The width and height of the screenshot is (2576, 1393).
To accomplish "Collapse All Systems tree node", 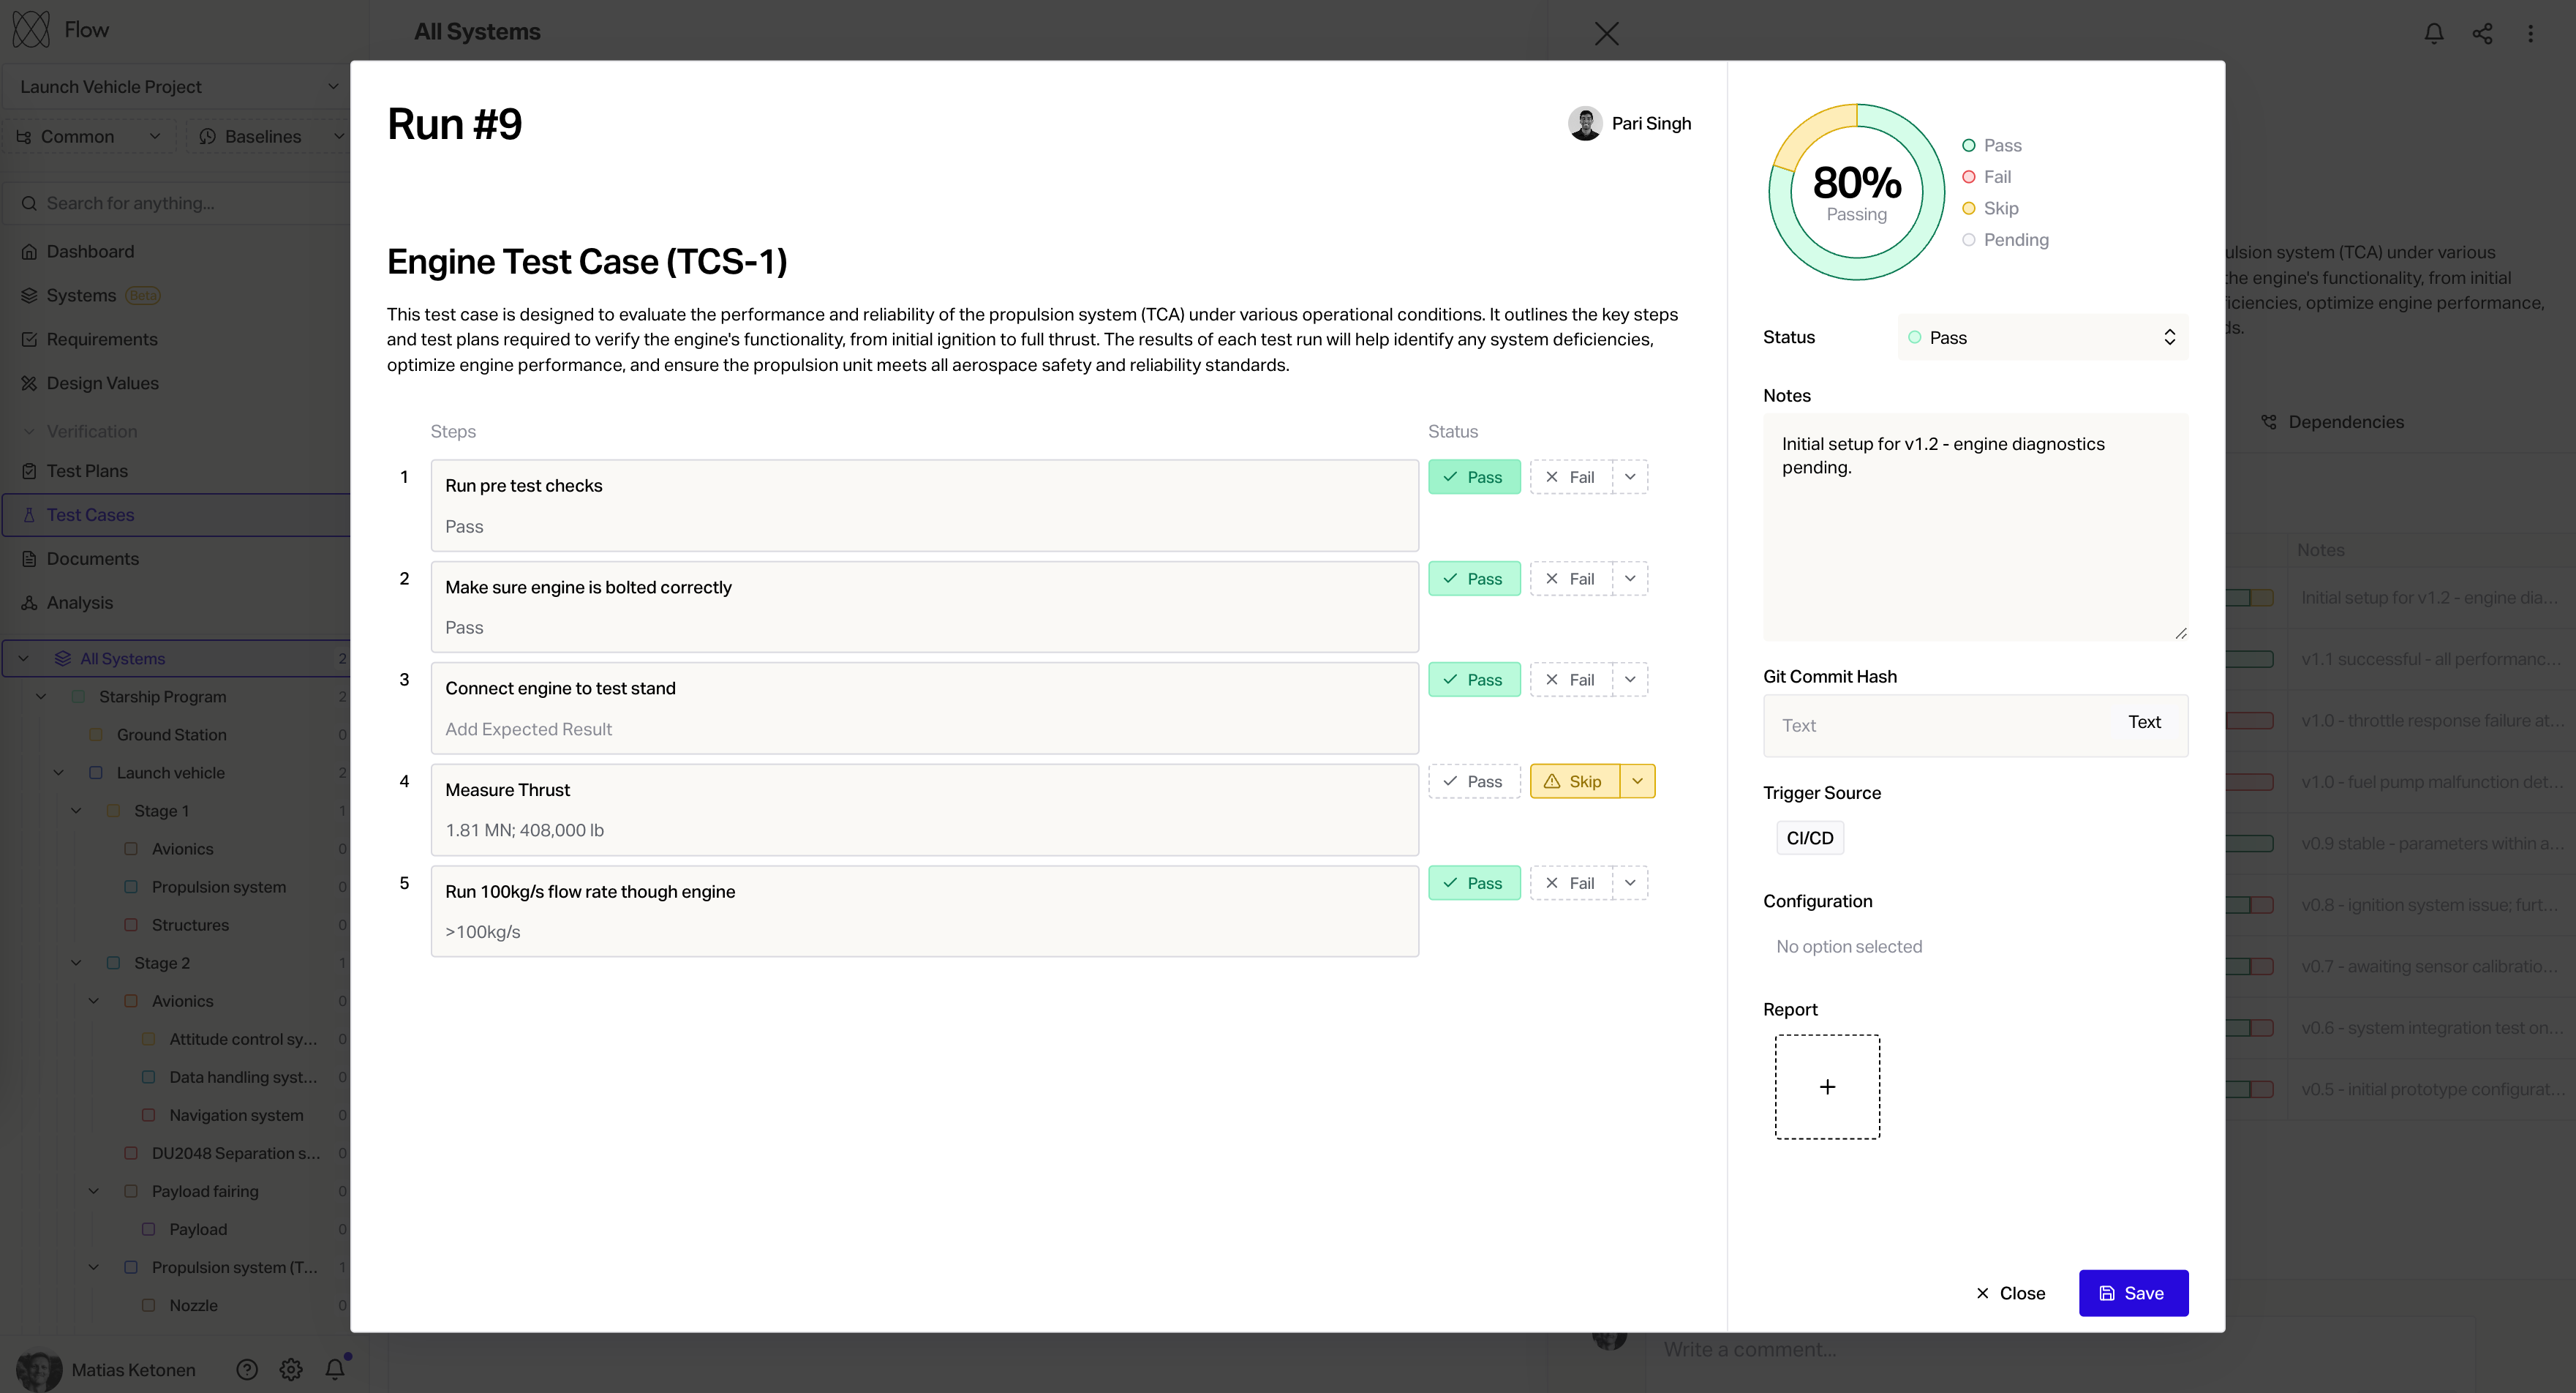I will [24, 658].
